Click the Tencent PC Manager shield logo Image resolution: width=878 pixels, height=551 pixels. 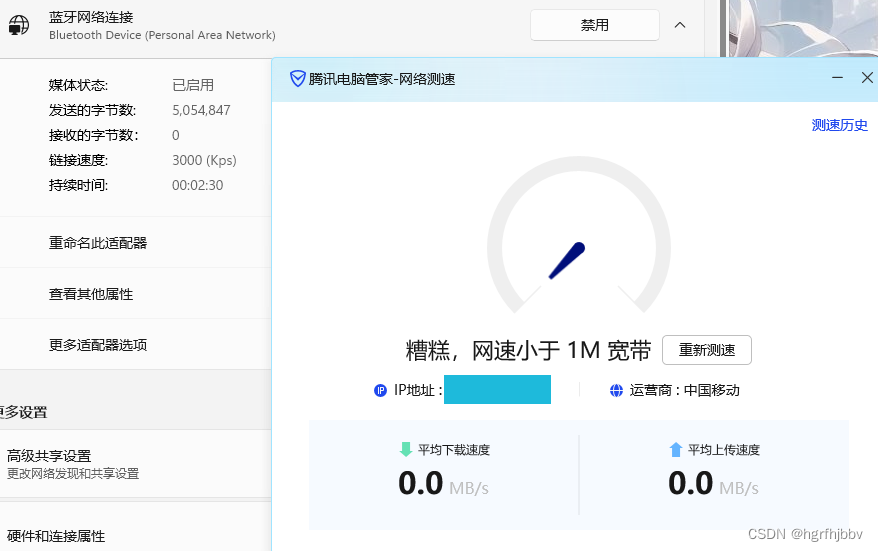pos(297,78)
